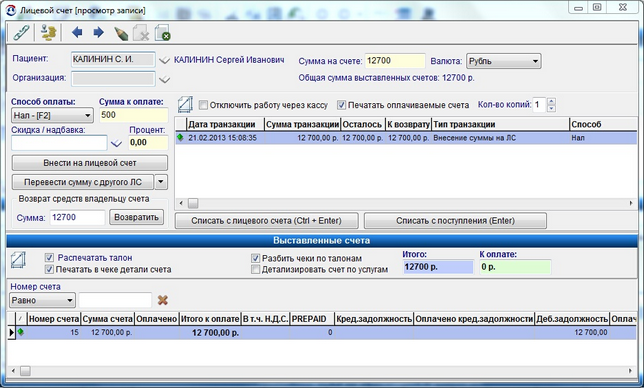Open the 'Валюта' Рубль dropdown
The image size is (644, 388).
(x=504, y=61)
